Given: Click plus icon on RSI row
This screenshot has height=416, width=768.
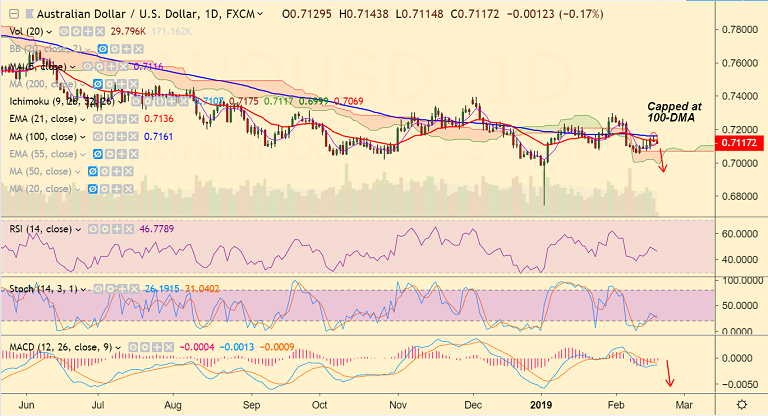Looking at the screenshot, I should tap(117, 229).
